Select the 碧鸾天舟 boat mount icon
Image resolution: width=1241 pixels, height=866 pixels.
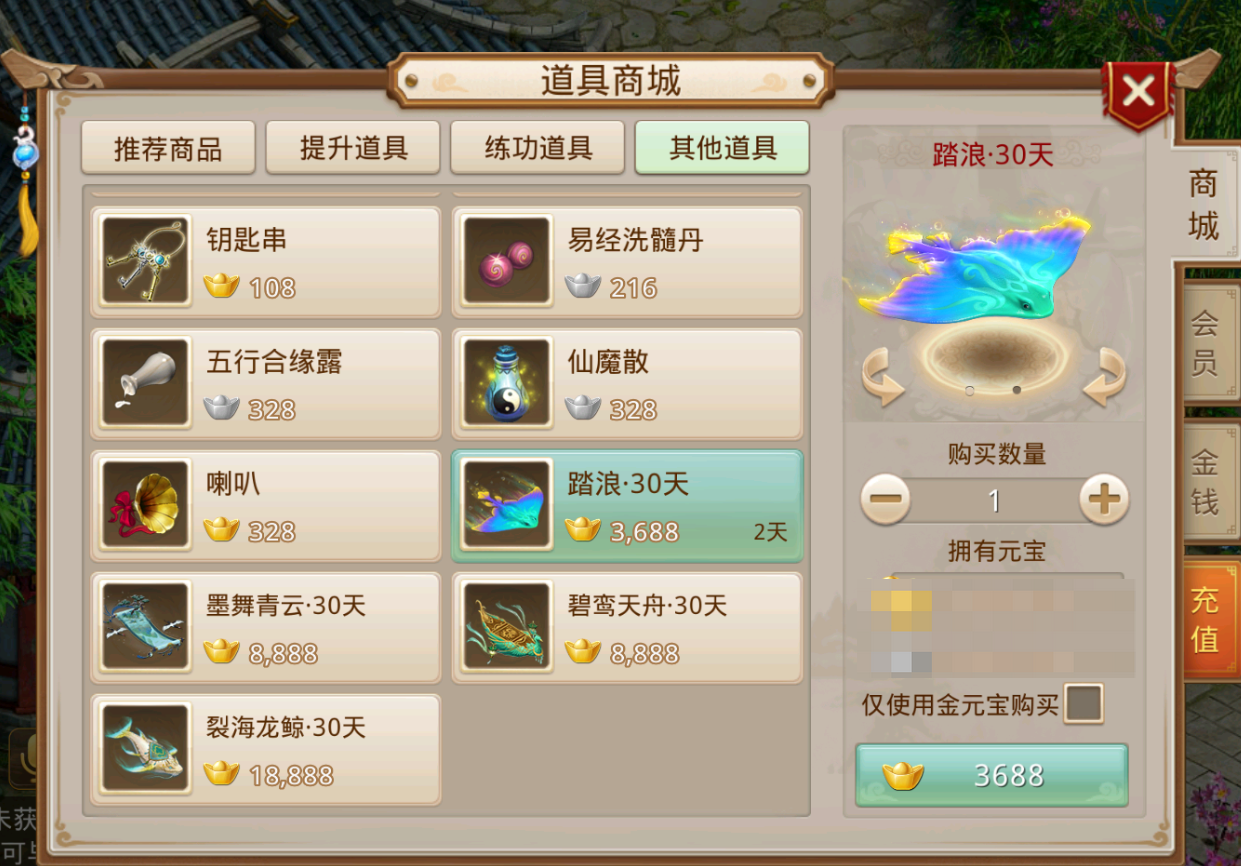pyautogui.click(x=507, y=627)
